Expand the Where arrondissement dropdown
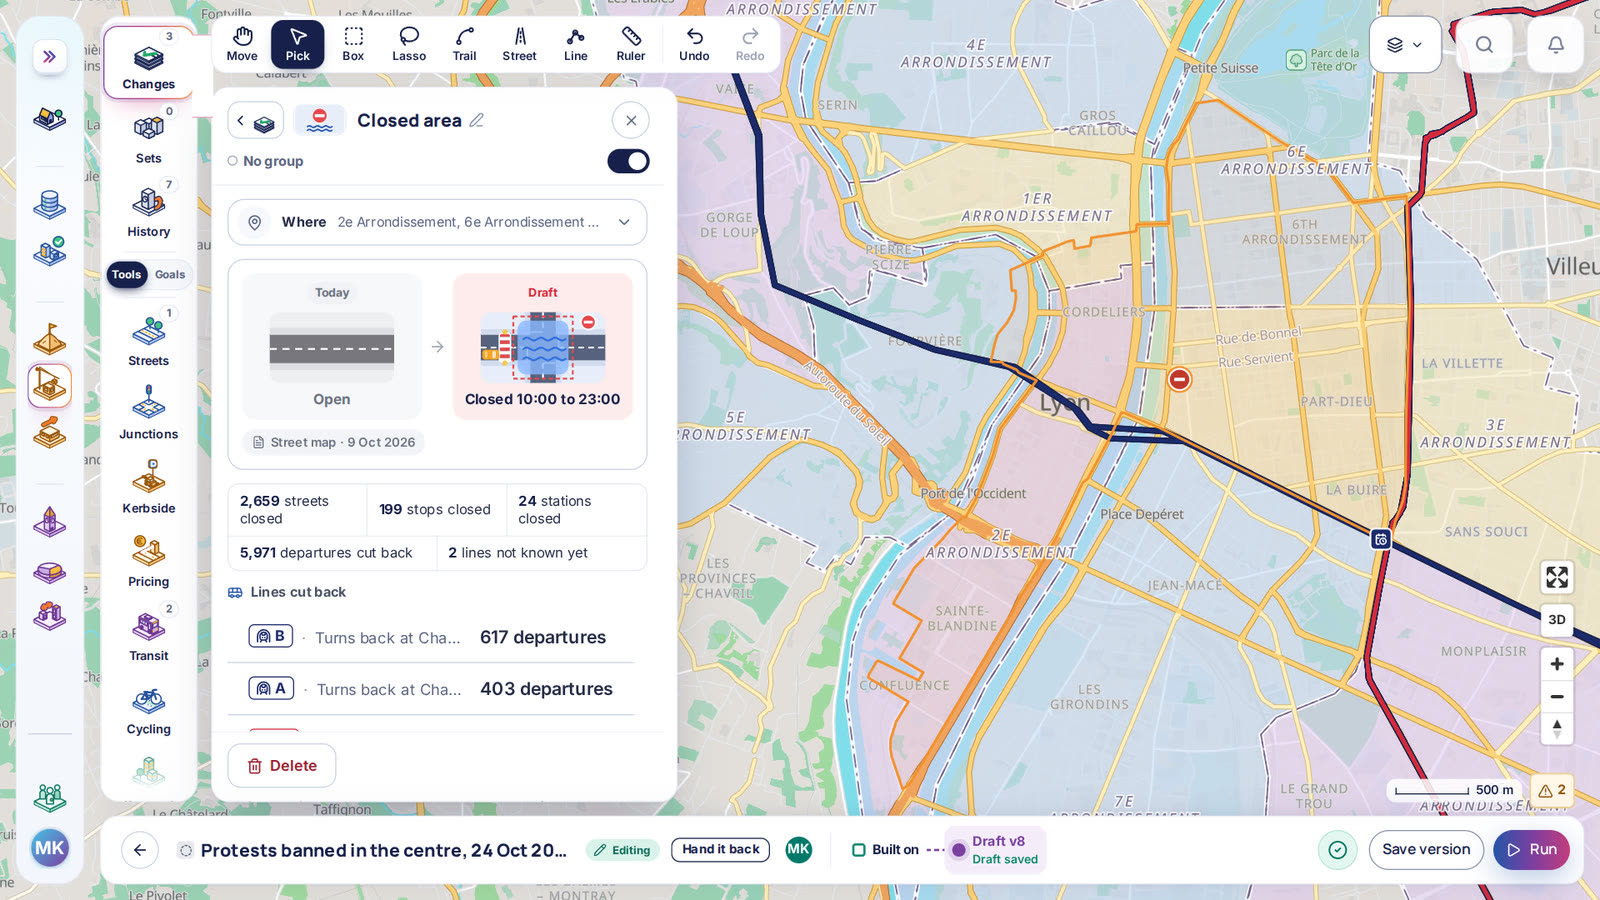Image resolution: width=1600 pixels, height=900 pixels. pyautogui.click(x=437, y=222)
